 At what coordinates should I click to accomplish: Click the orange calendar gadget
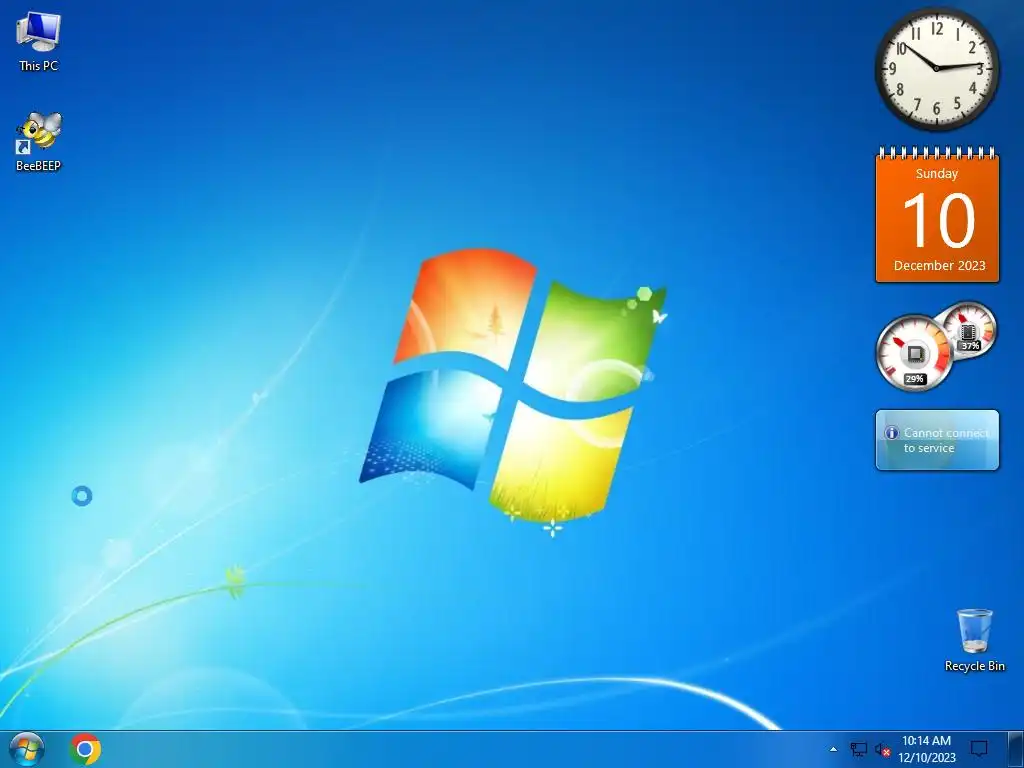tap(937, 215)
